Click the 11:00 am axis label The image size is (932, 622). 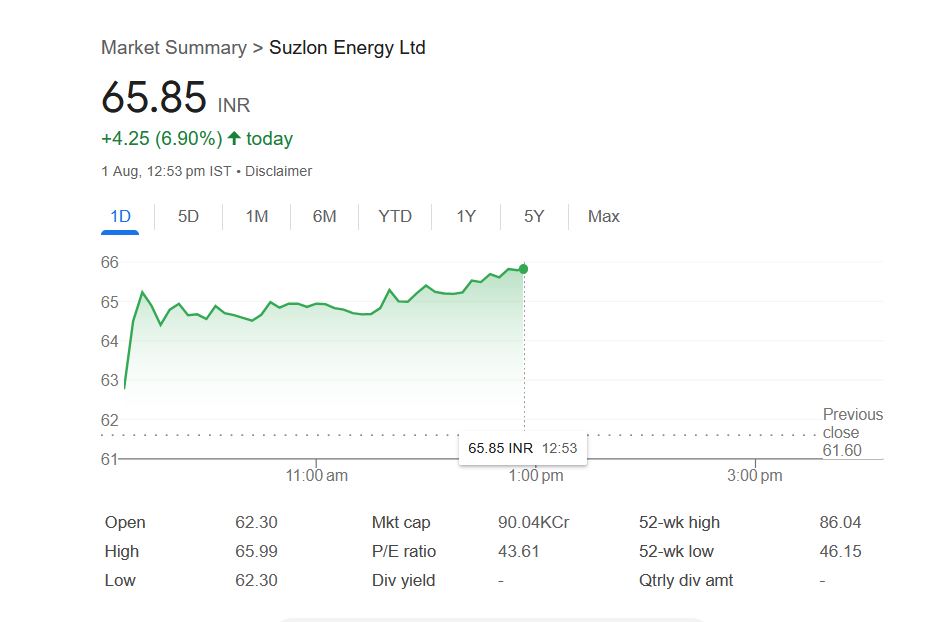click(317, 476)
